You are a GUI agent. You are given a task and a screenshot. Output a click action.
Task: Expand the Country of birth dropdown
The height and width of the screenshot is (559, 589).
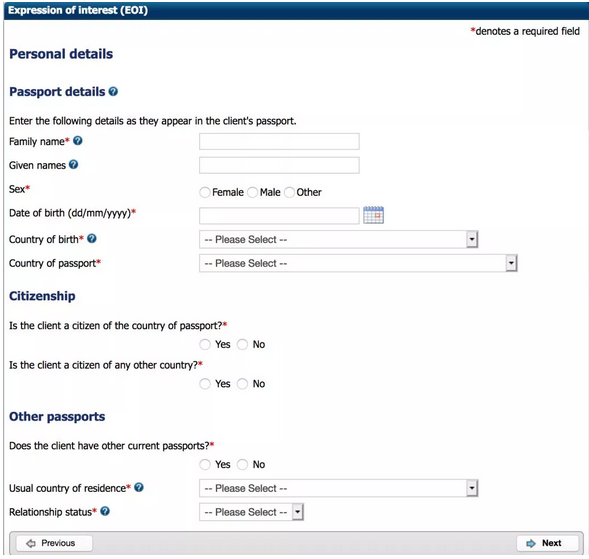click(338, 240)
